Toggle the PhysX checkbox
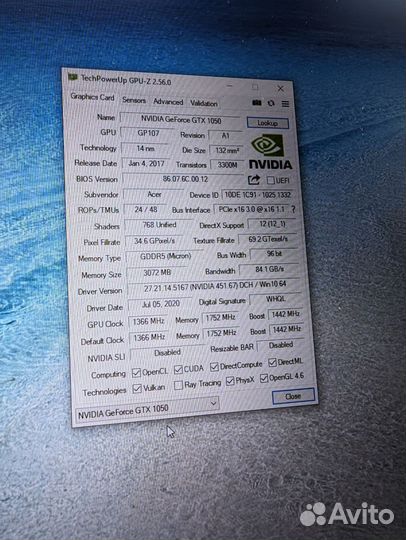The height and width of the screenshot is (540, 406). (x=230, y=381)
